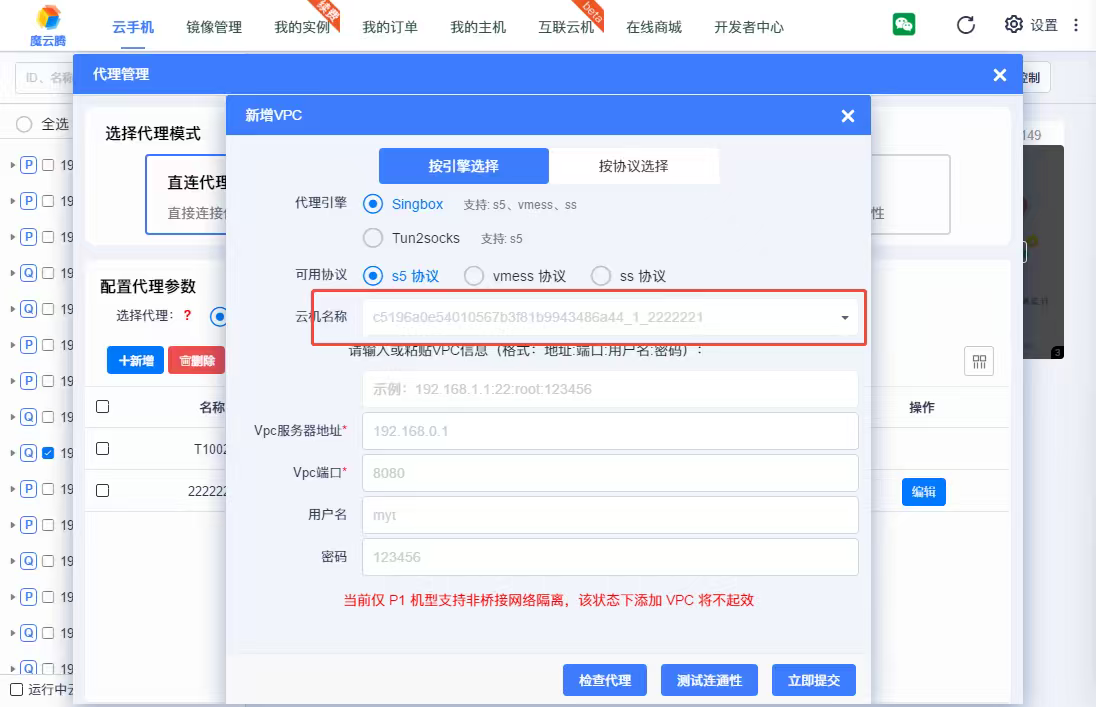Switch to the 按协议选择 tab
1096x707 pixels.
coord(633,166)
